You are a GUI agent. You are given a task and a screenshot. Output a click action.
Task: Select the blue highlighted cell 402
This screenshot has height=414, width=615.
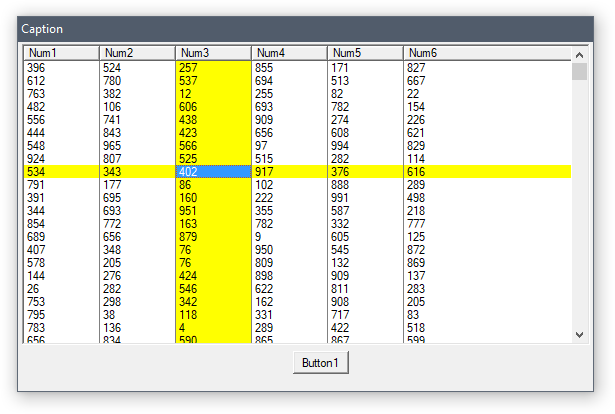(213, 172)
